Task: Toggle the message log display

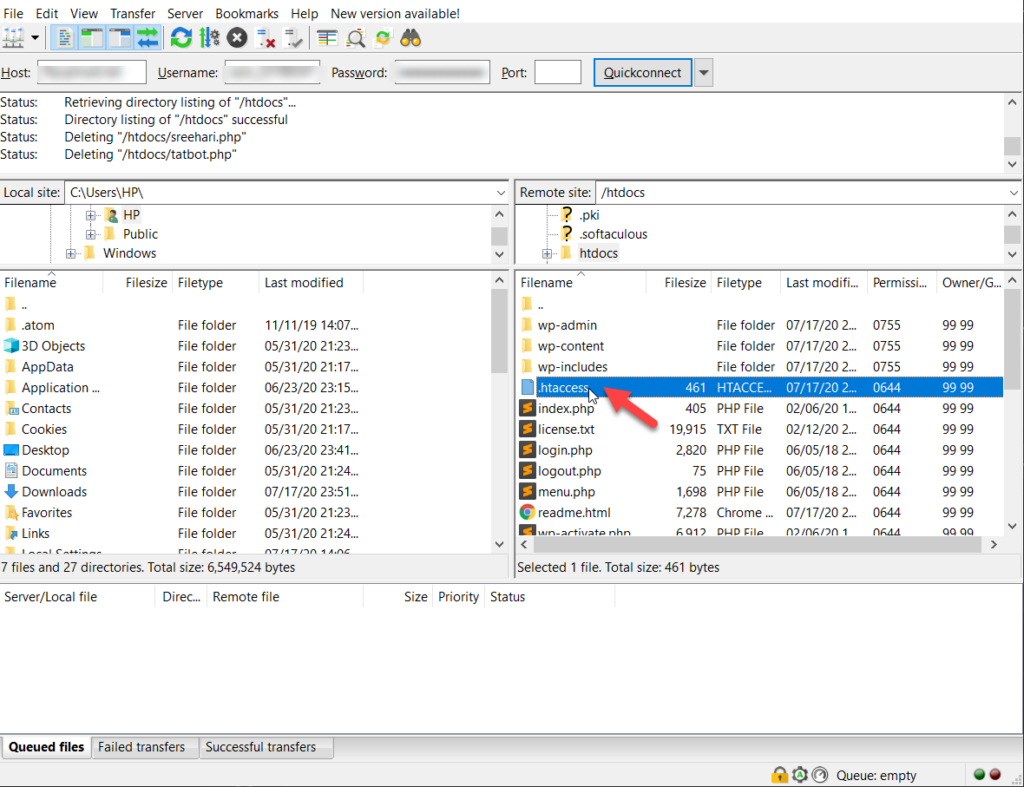Action: pyautogui.click(x=64, y=39)
